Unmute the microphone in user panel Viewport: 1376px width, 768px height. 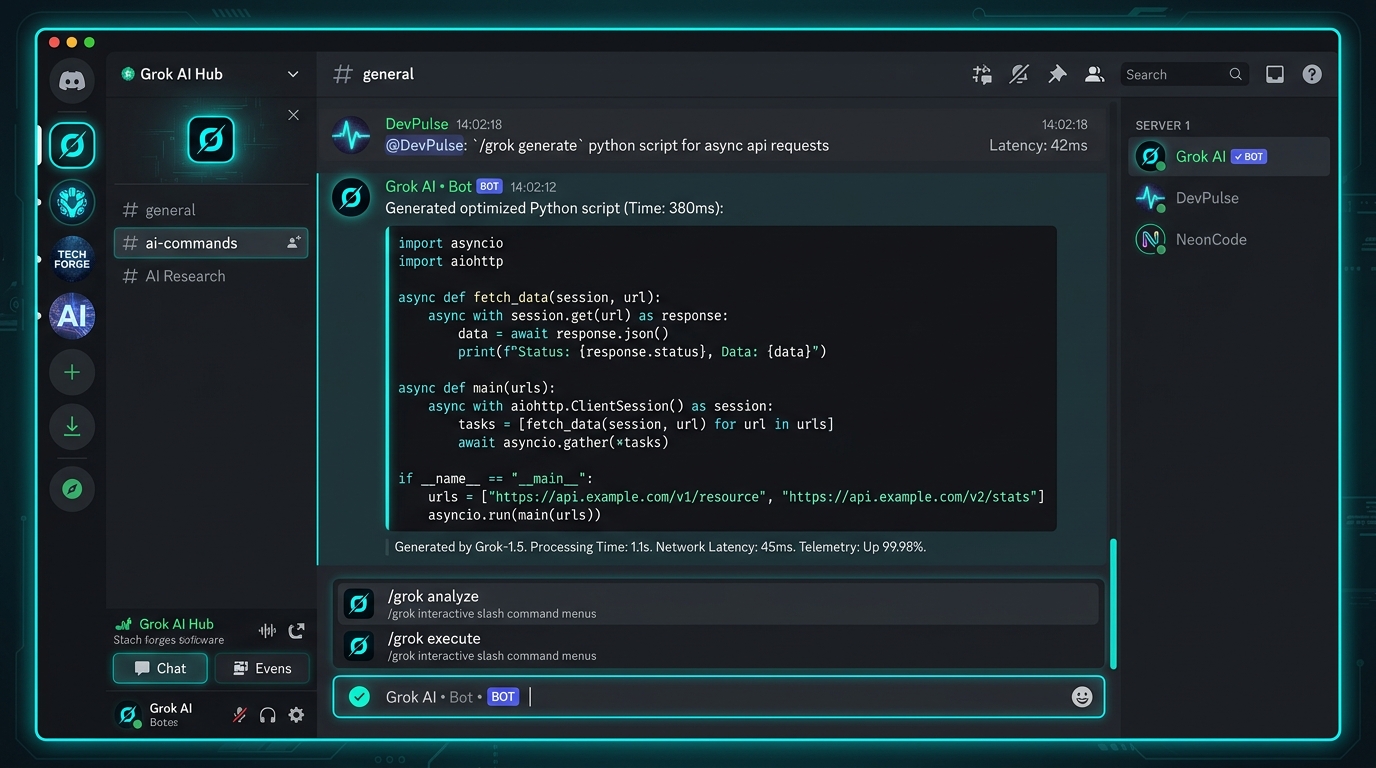point(239,715)
